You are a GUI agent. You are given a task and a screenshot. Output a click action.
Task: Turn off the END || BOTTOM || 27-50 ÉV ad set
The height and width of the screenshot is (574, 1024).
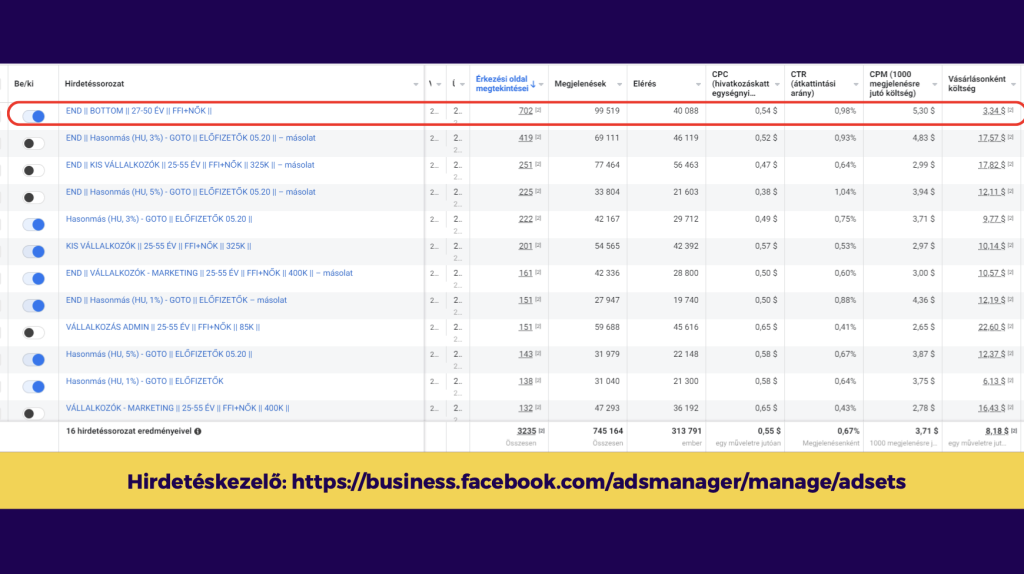(33, 116)
